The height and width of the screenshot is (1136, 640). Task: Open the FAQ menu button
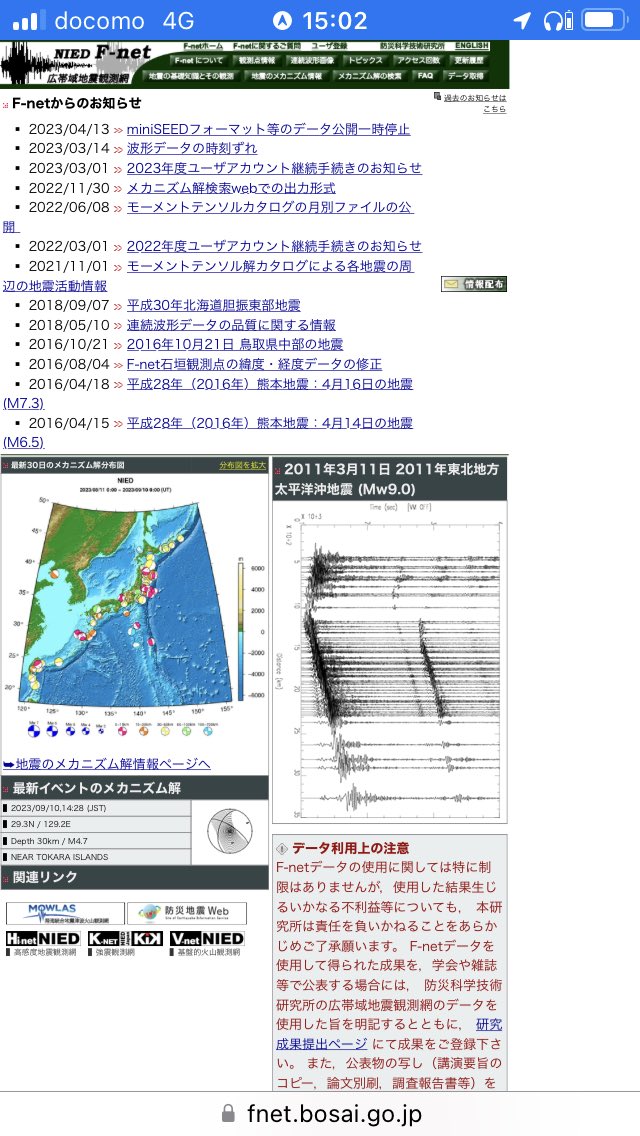pos(425,75)
